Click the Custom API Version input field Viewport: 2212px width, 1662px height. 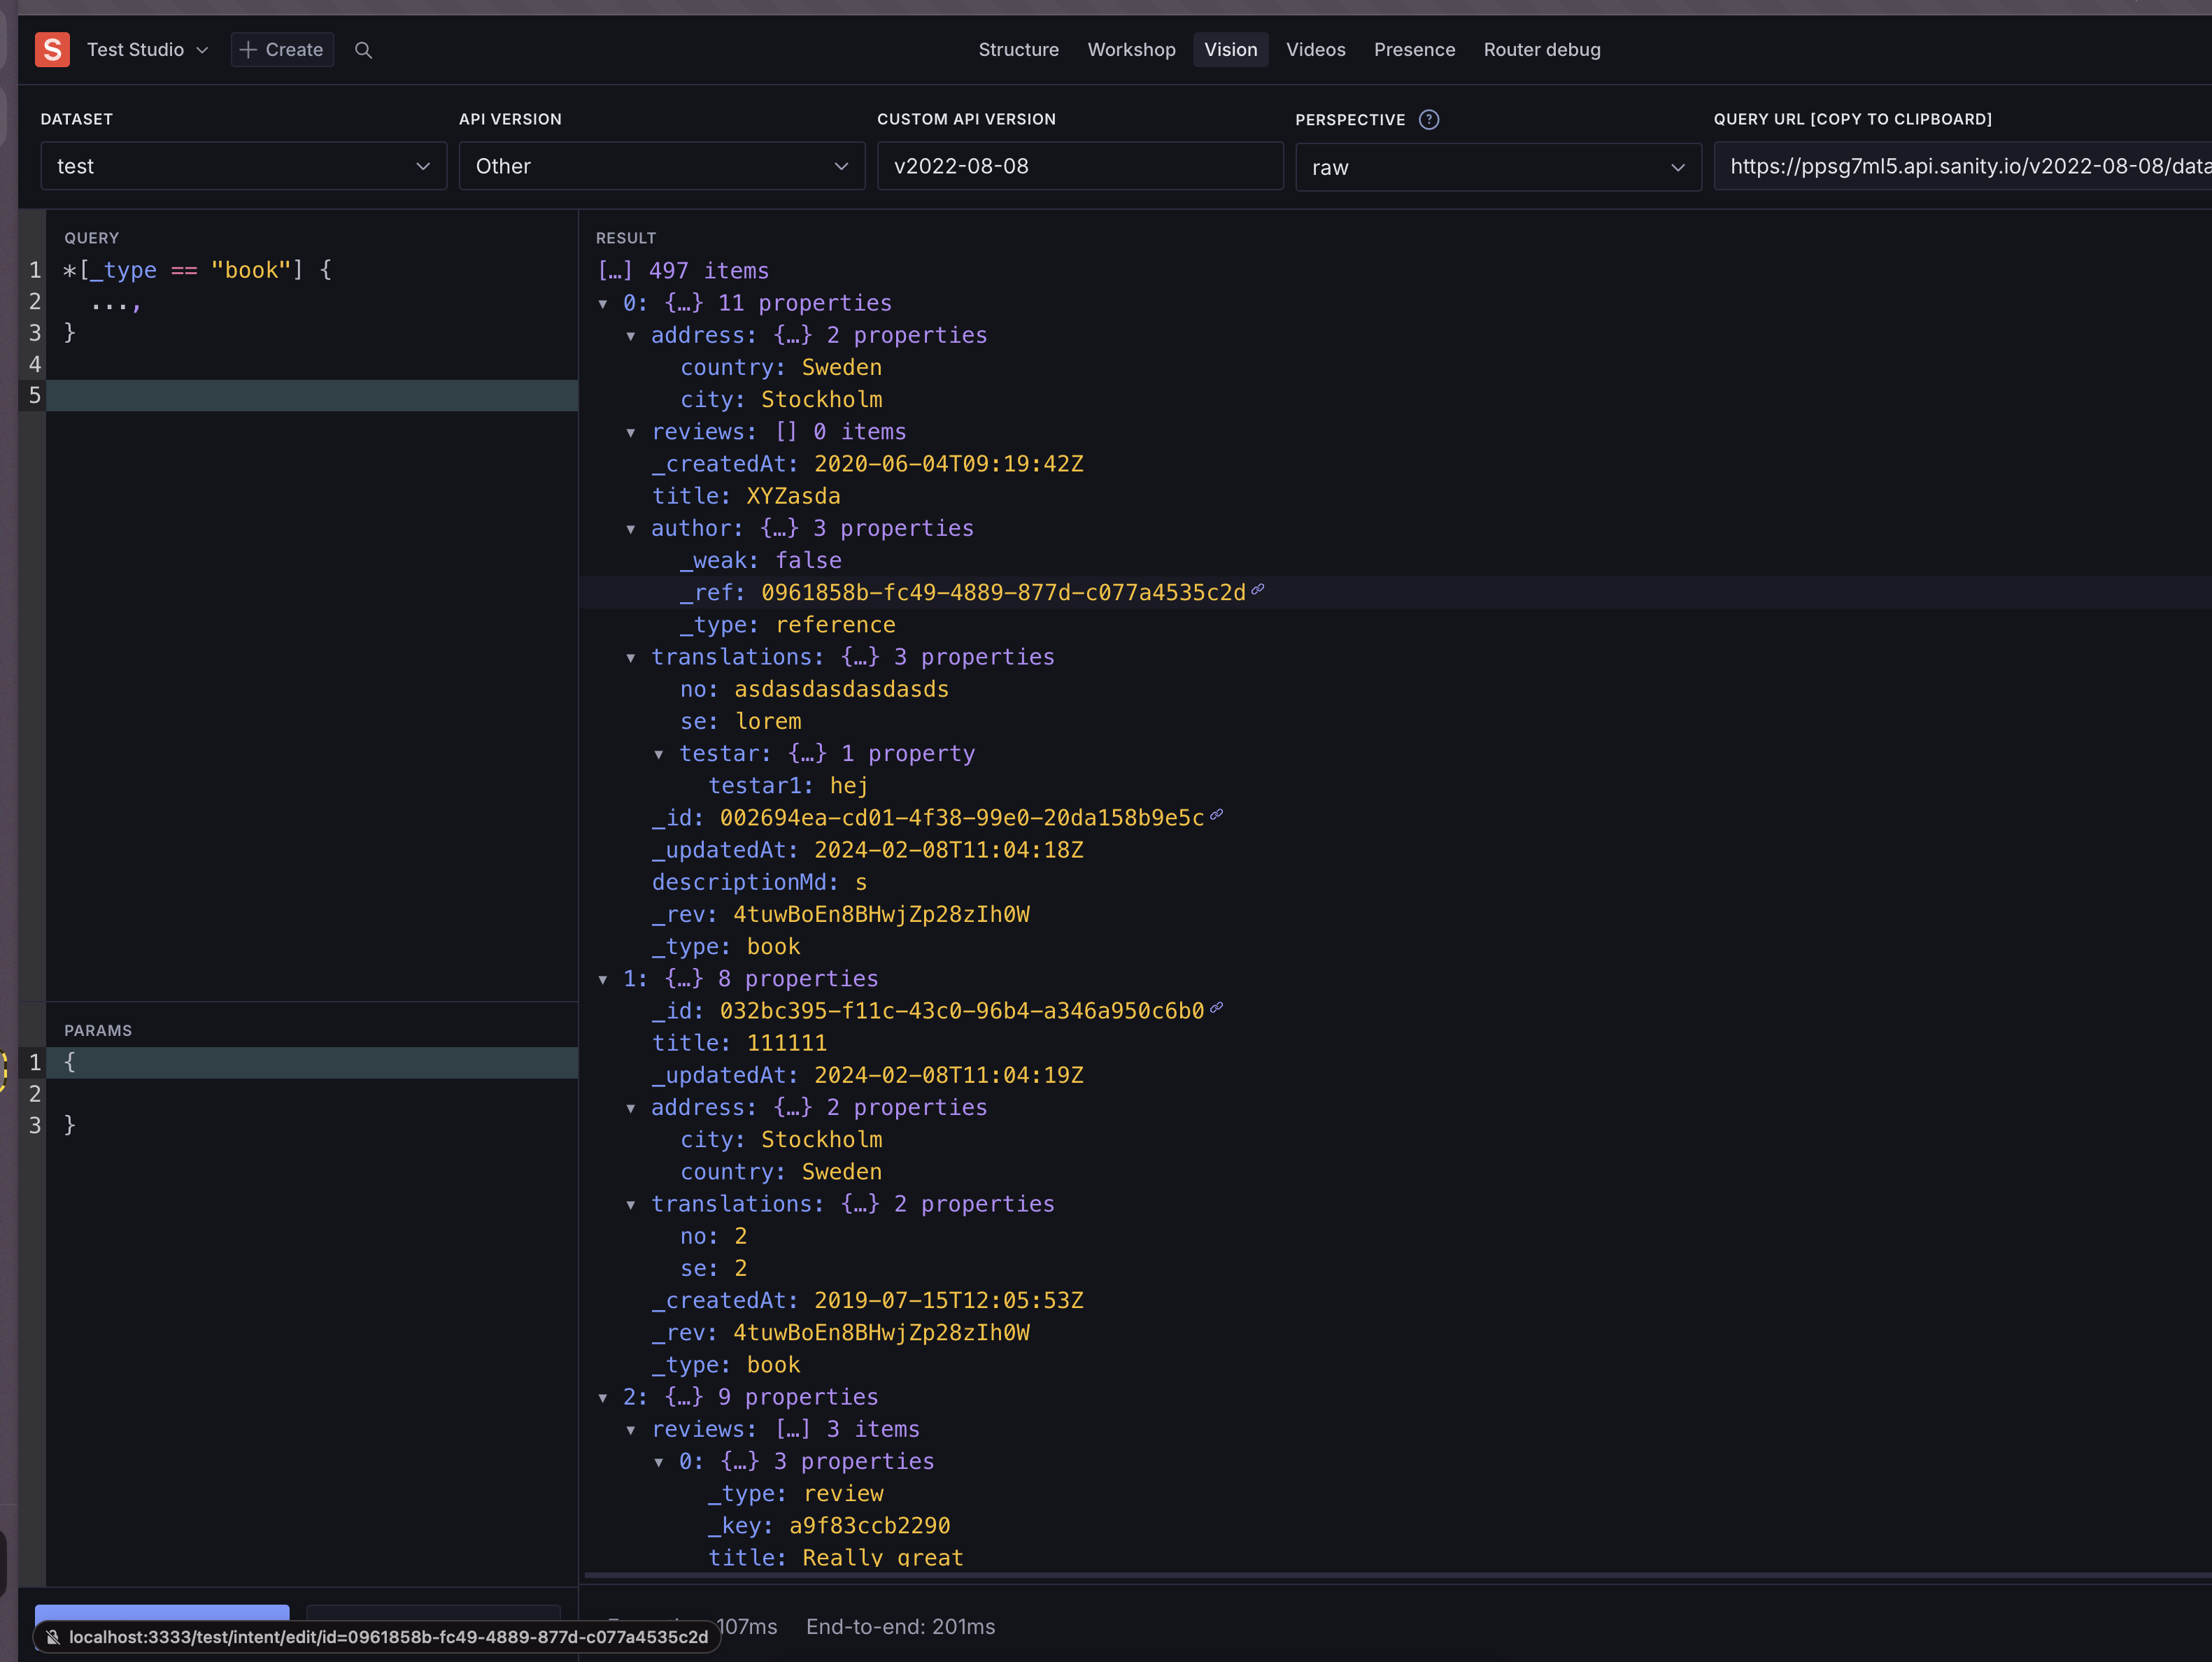click(1080, 166)
